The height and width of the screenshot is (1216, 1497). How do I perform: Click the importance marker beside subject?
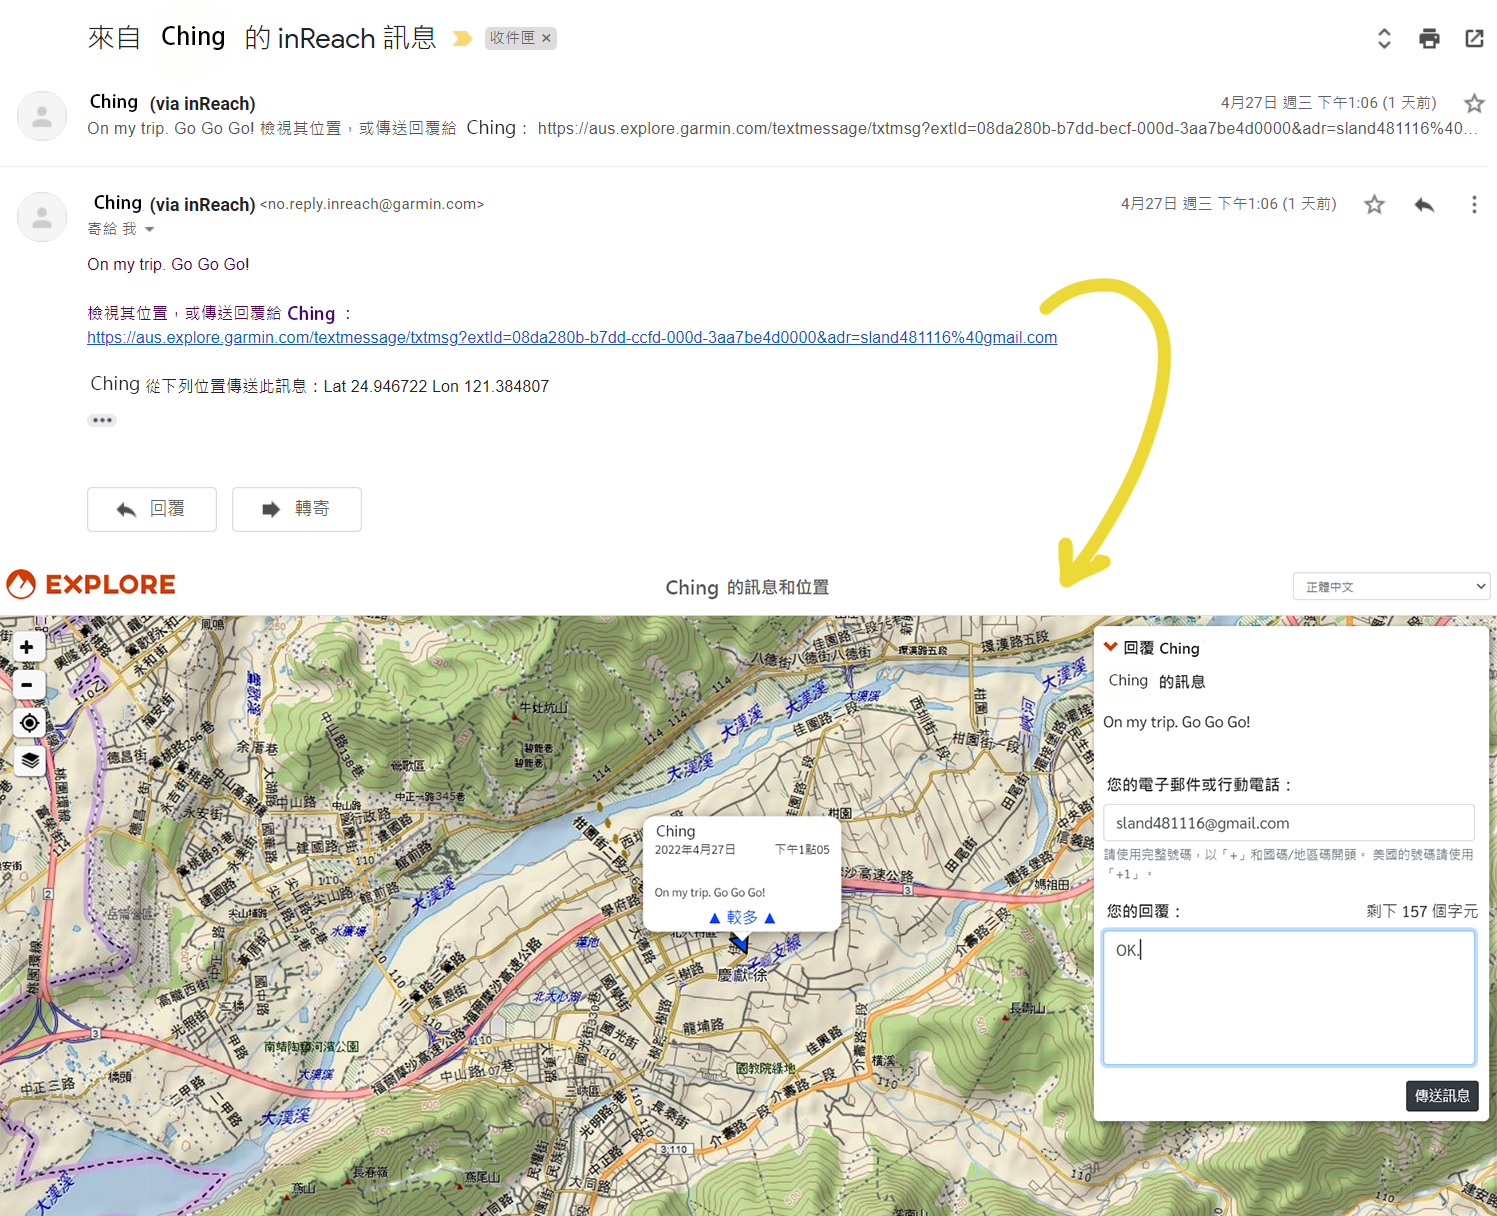point(462,38)
